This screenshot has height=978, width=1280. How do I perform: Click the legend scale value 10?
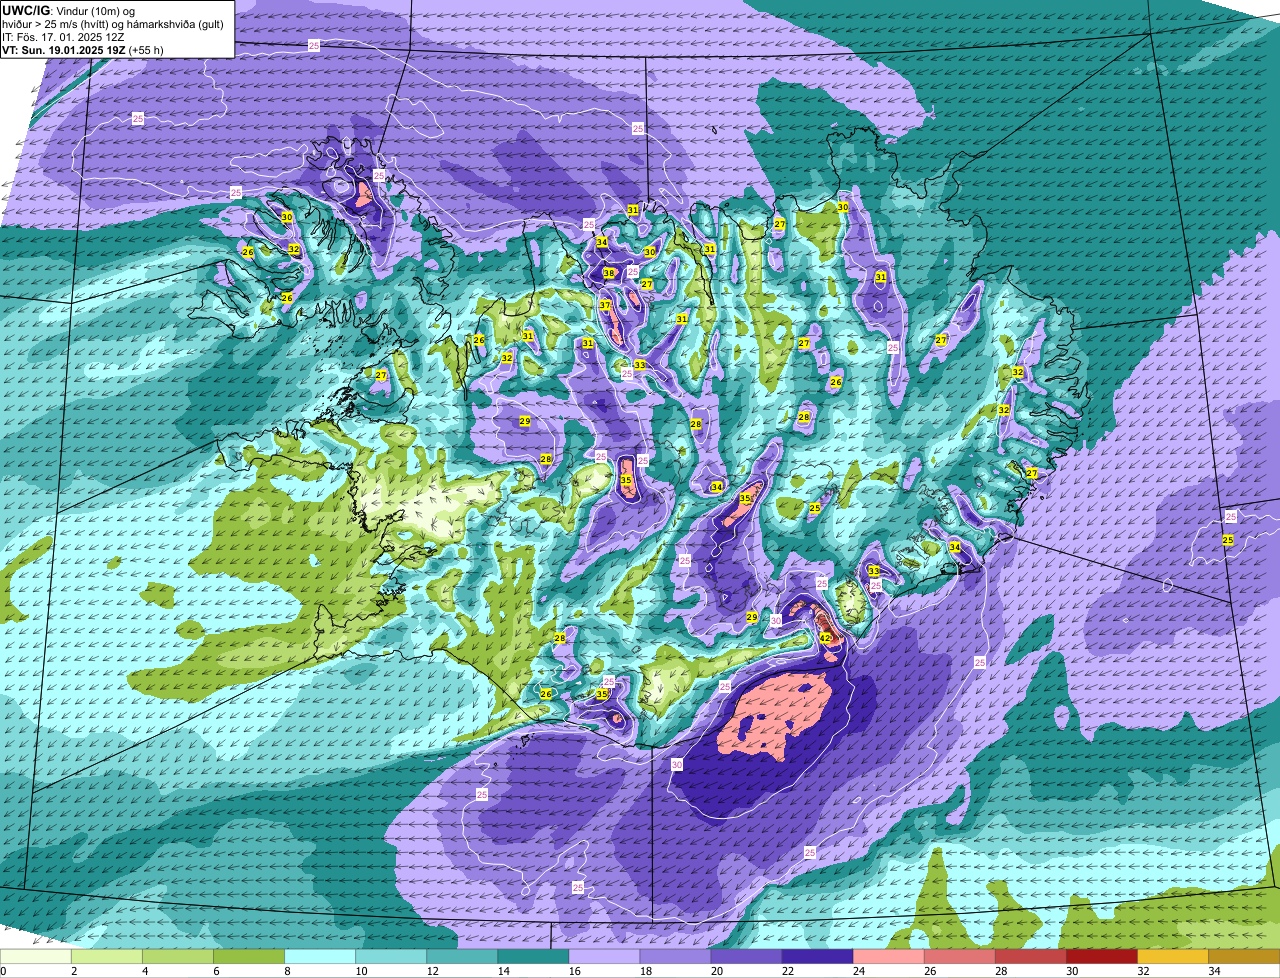[361, 971]
